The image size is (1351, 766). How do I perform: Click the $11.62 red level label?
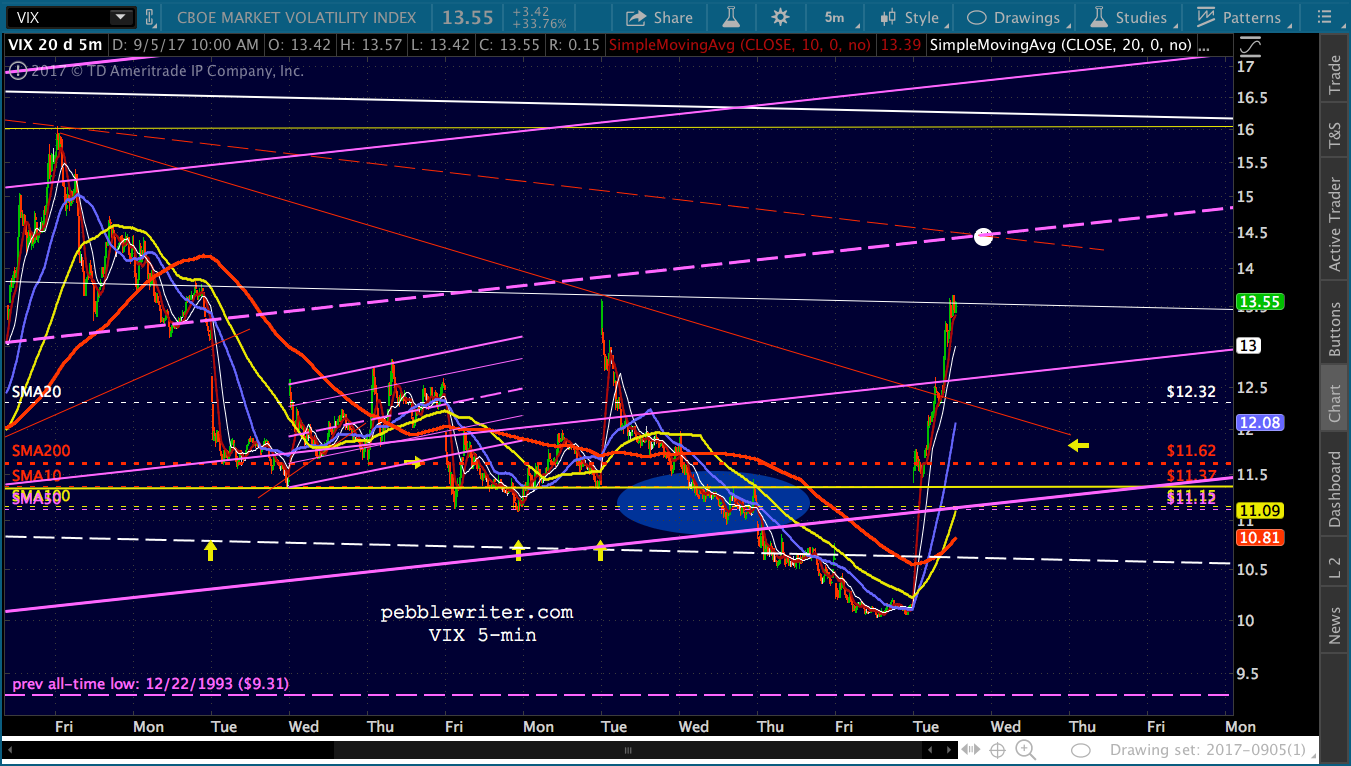click(x=1192, y=452)
